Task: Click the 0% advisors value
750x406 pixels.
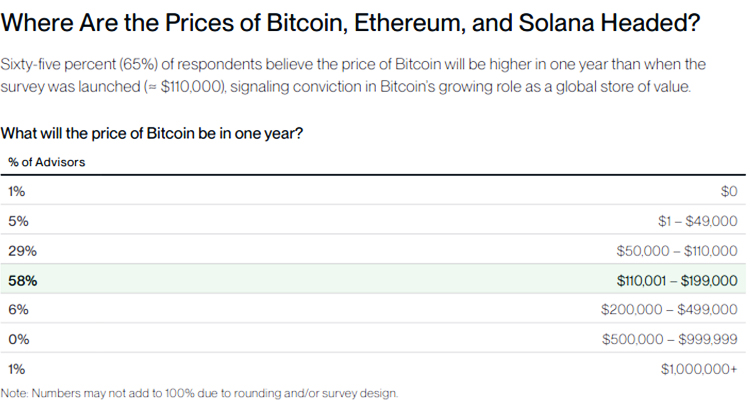Action: coord(17,340)
